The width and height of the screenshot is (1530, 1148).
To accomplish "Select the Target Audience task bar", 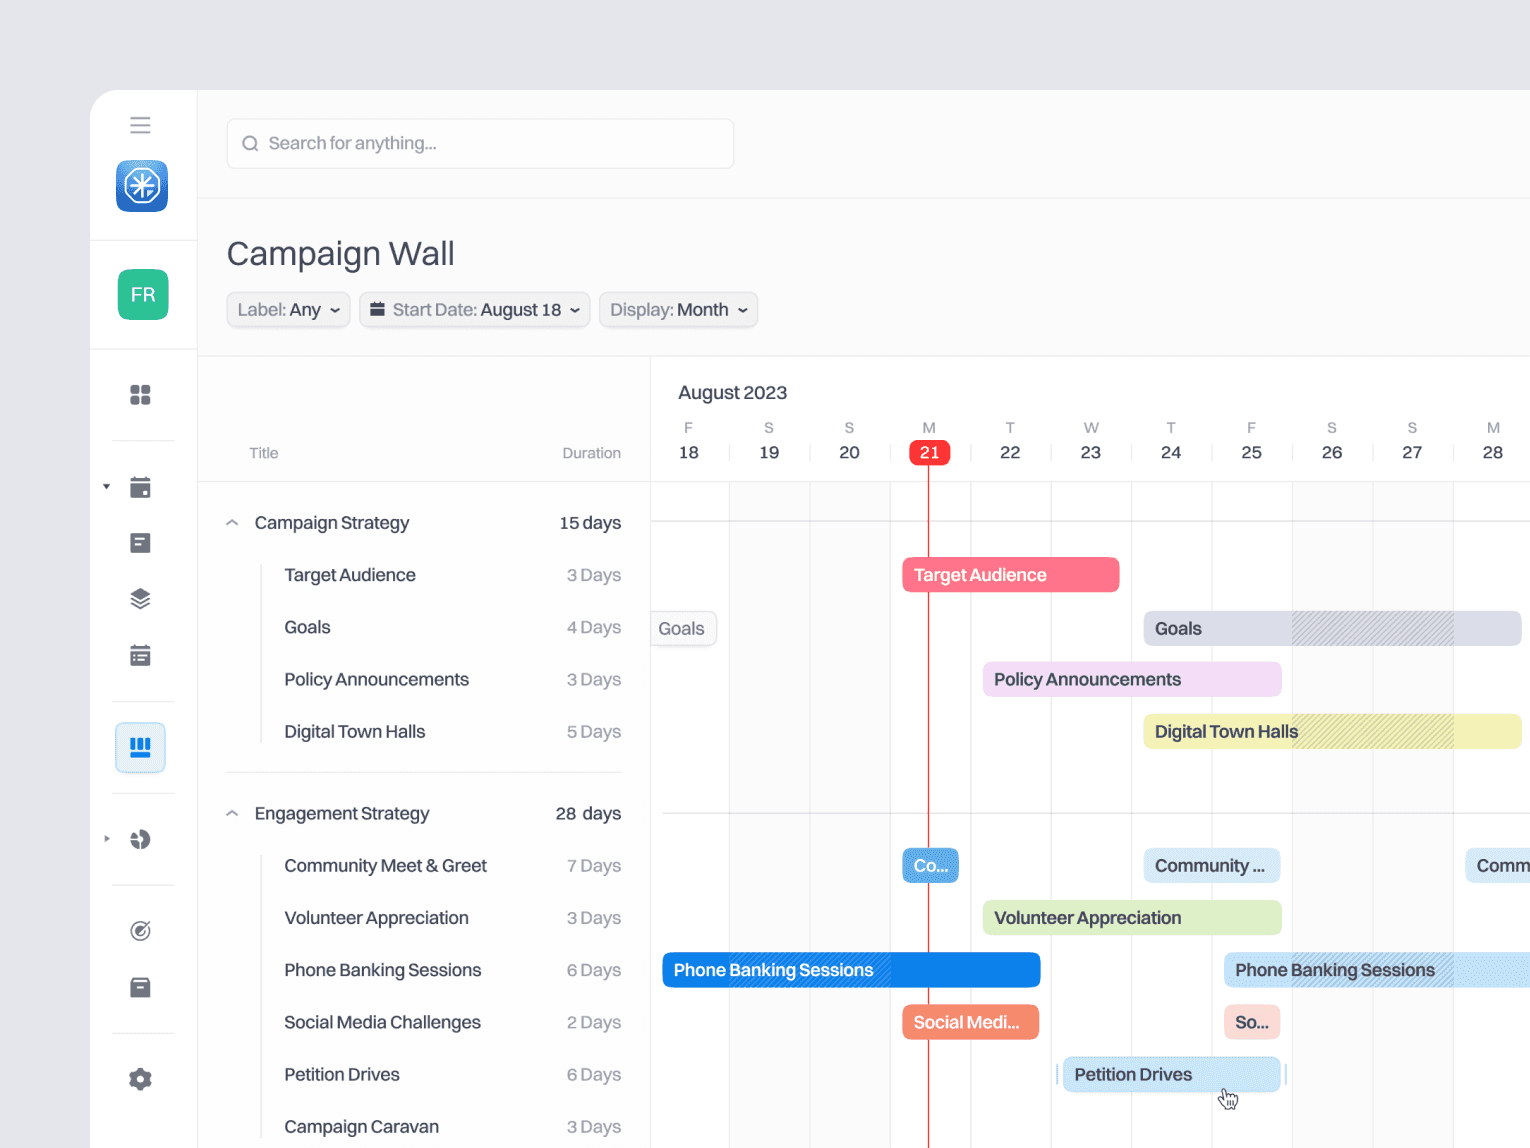I will click(1010, 574).
